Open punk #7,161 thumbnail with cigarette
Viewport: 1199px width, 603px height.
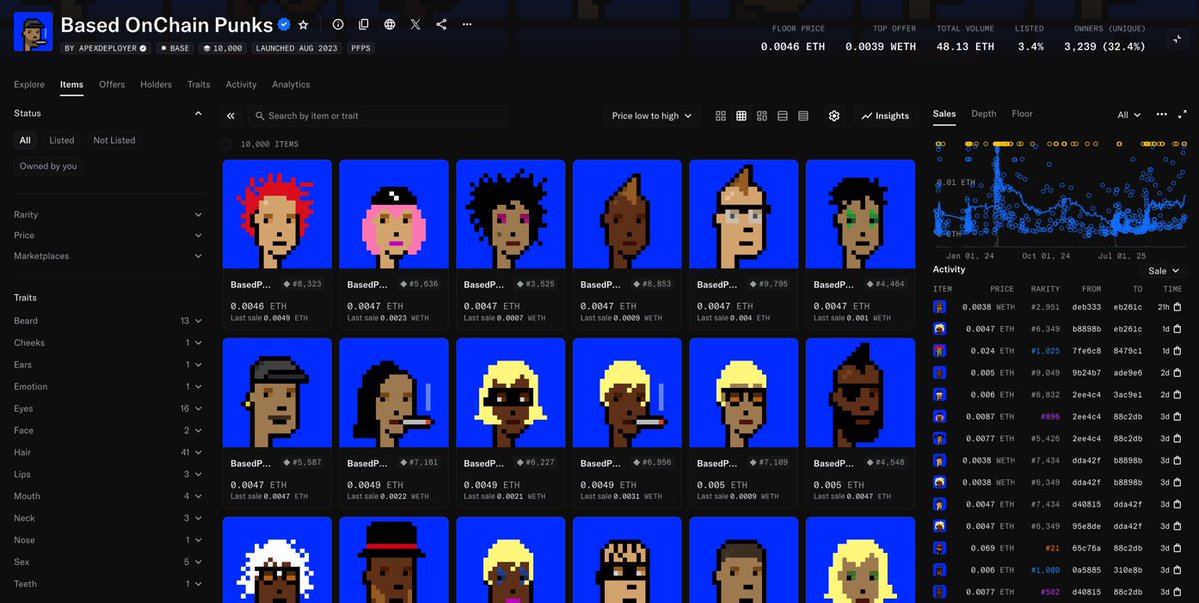tap(394, 393)
